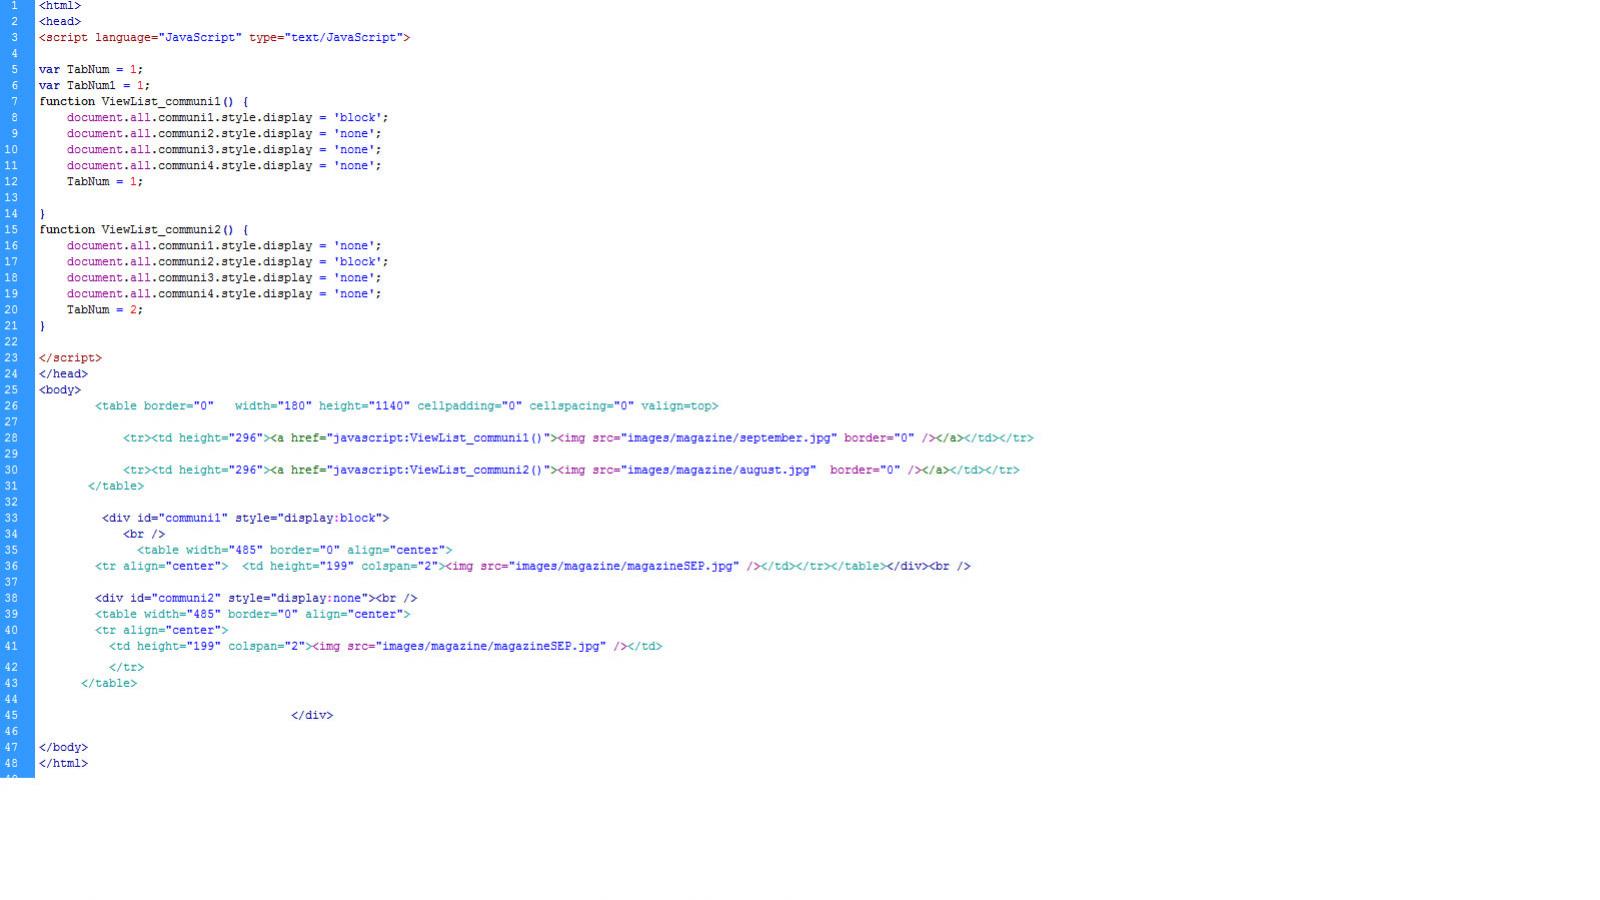Select the script language="JavaScript" tag line
1600x900 pixels.
click(x=225, y=38)
